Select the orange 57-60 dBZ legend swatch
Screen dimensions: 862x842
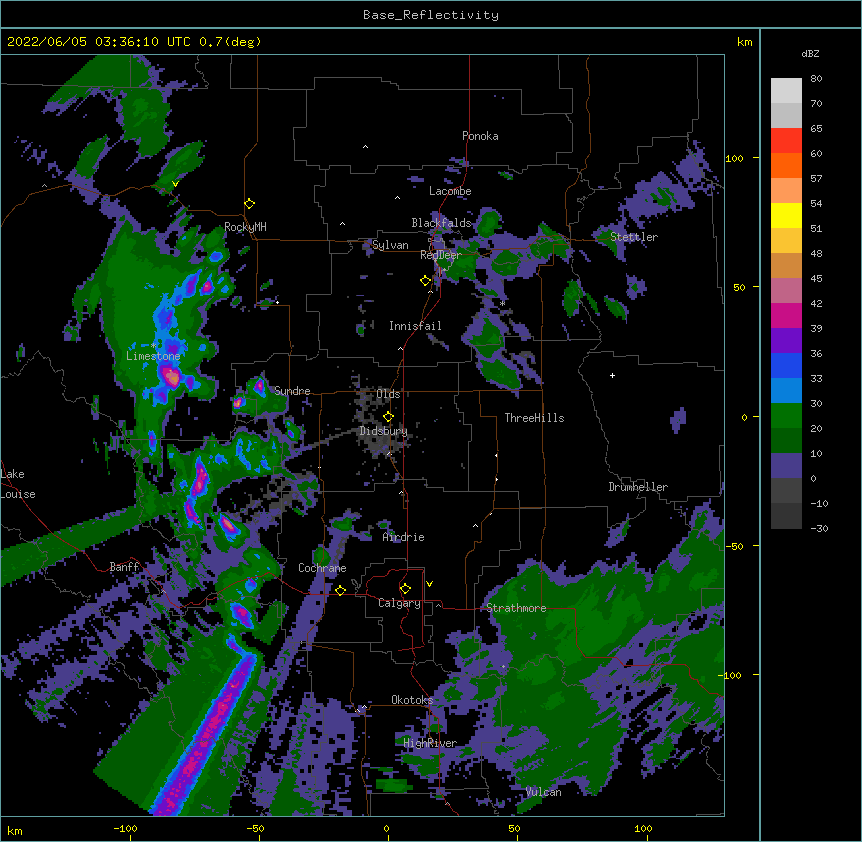tap(786, 166)
